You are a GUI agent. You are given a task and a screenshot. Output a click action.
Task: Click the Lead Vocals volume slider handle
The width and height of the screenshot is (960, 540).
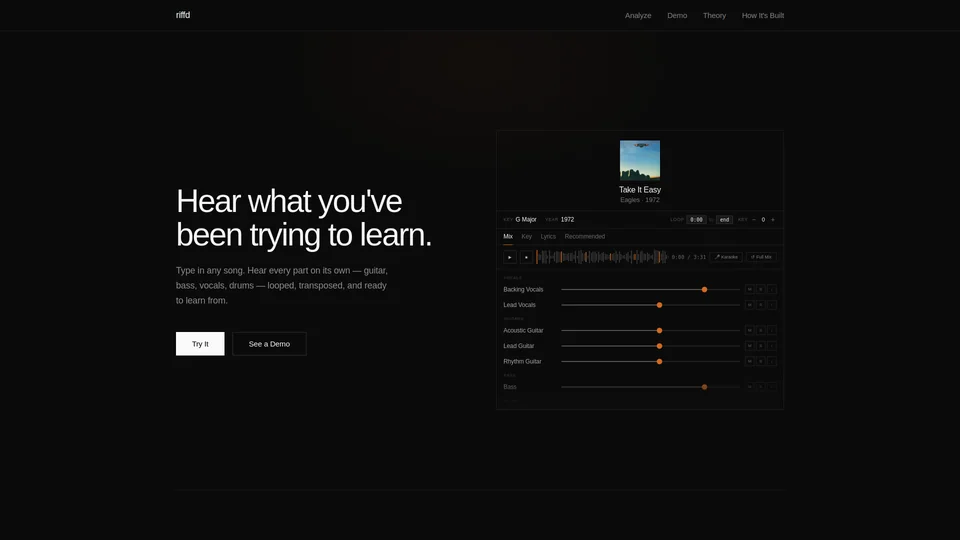(659, 305)
